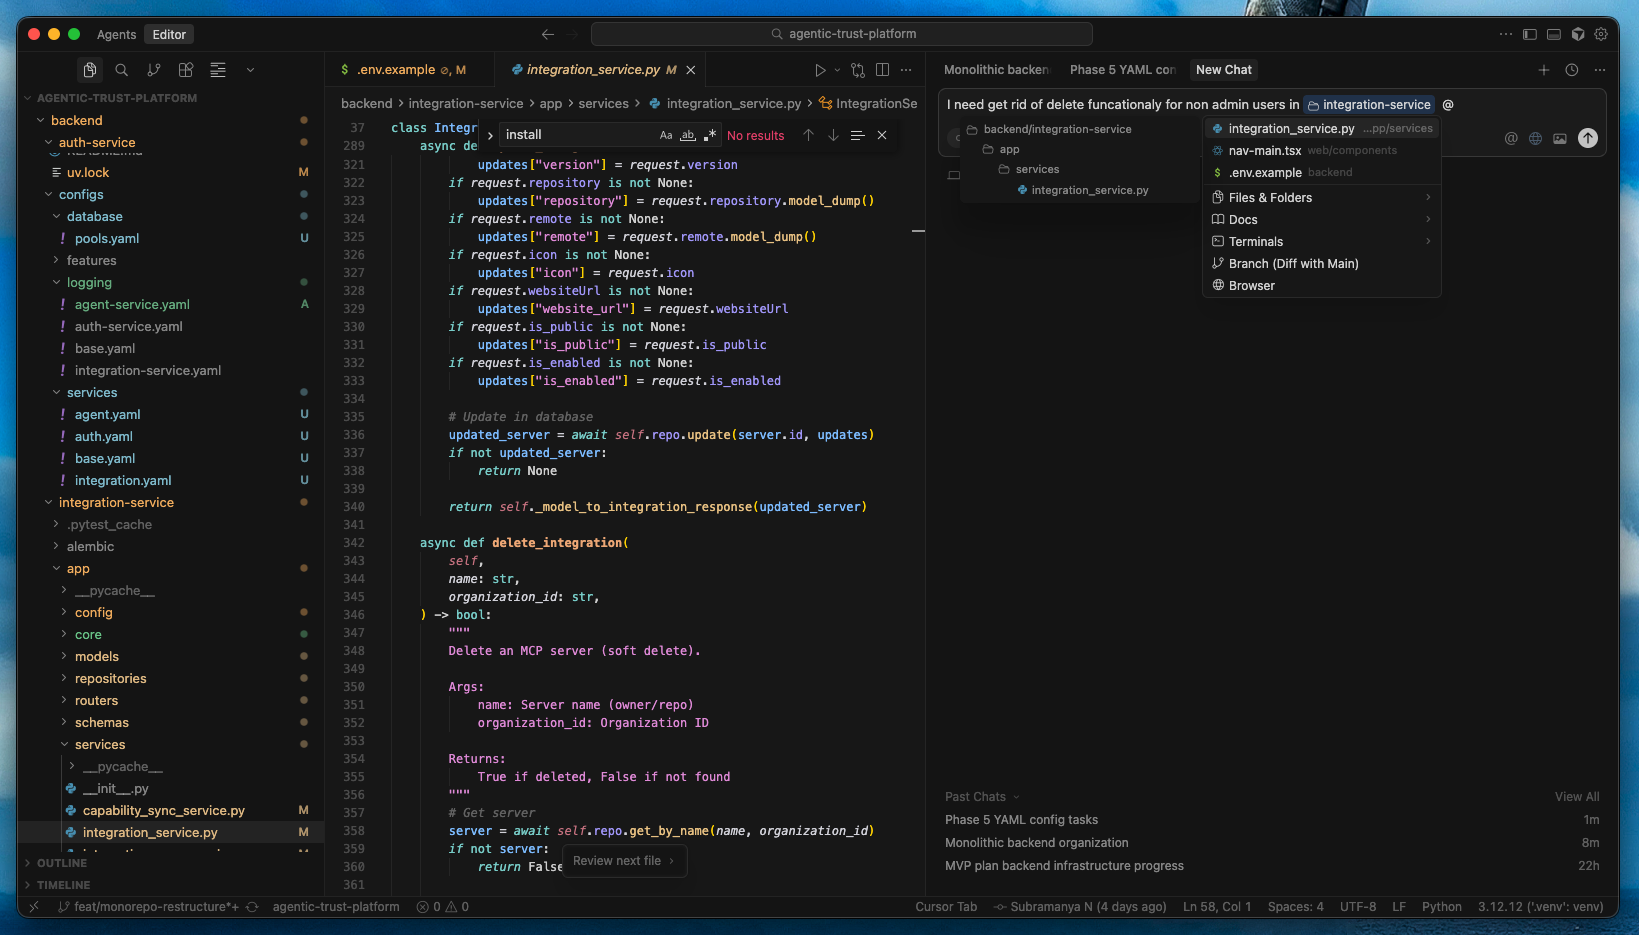
Task: Enable Regex search in the find widget
Action: pyautogui.click(x=710, y=135)
